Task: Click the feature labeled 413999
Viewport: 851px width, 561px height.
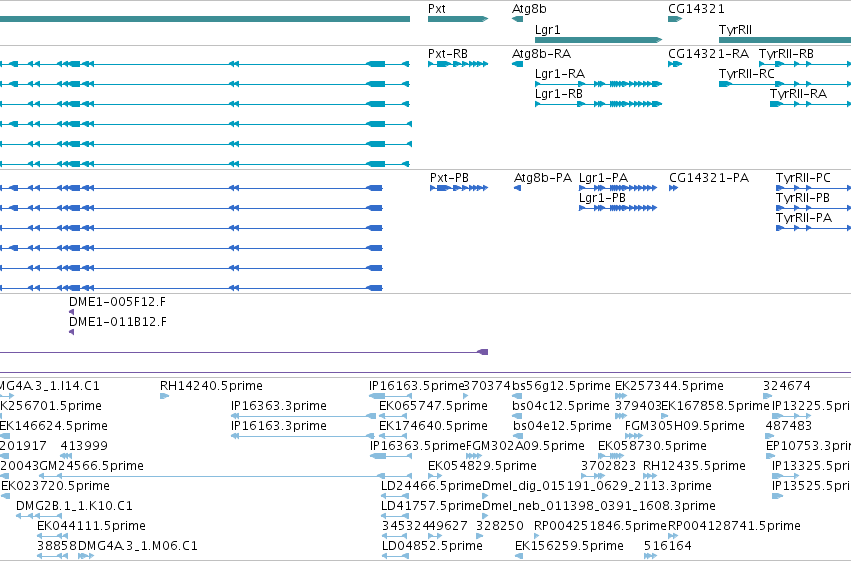Action: pyautogui.click(x=66, y=456)
